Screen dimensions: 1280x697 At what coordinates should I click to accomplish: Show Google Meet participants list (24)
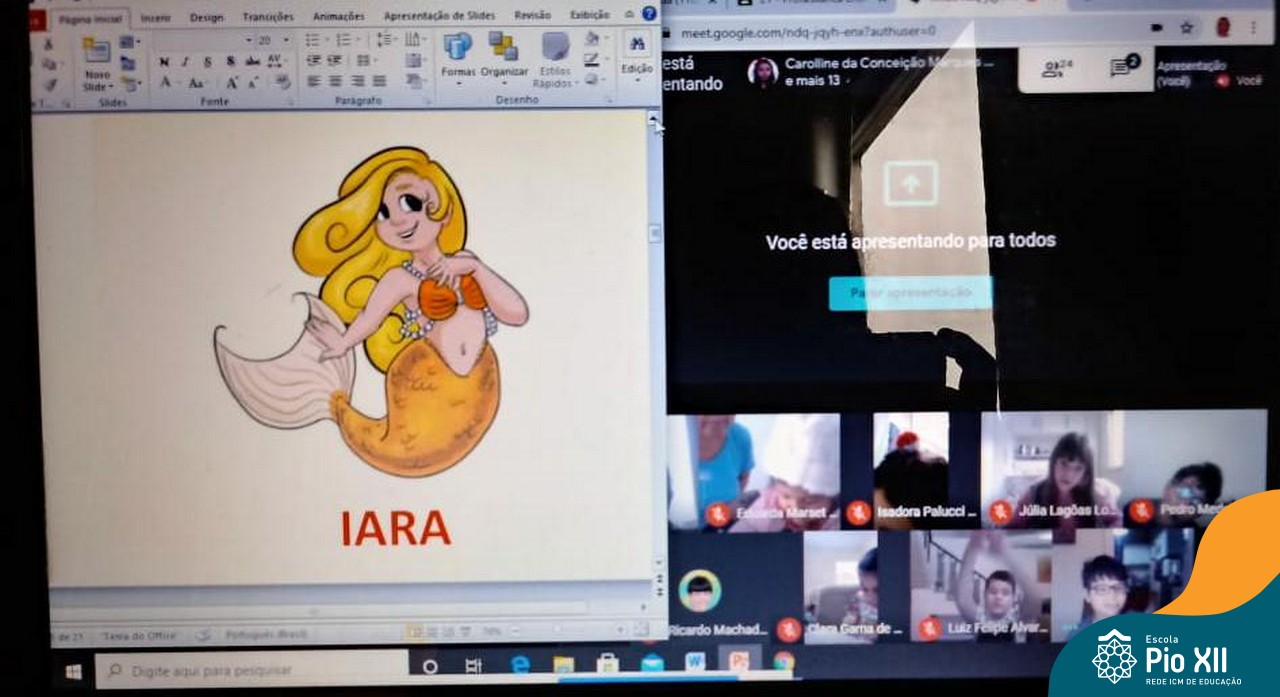coord(1056,69)
